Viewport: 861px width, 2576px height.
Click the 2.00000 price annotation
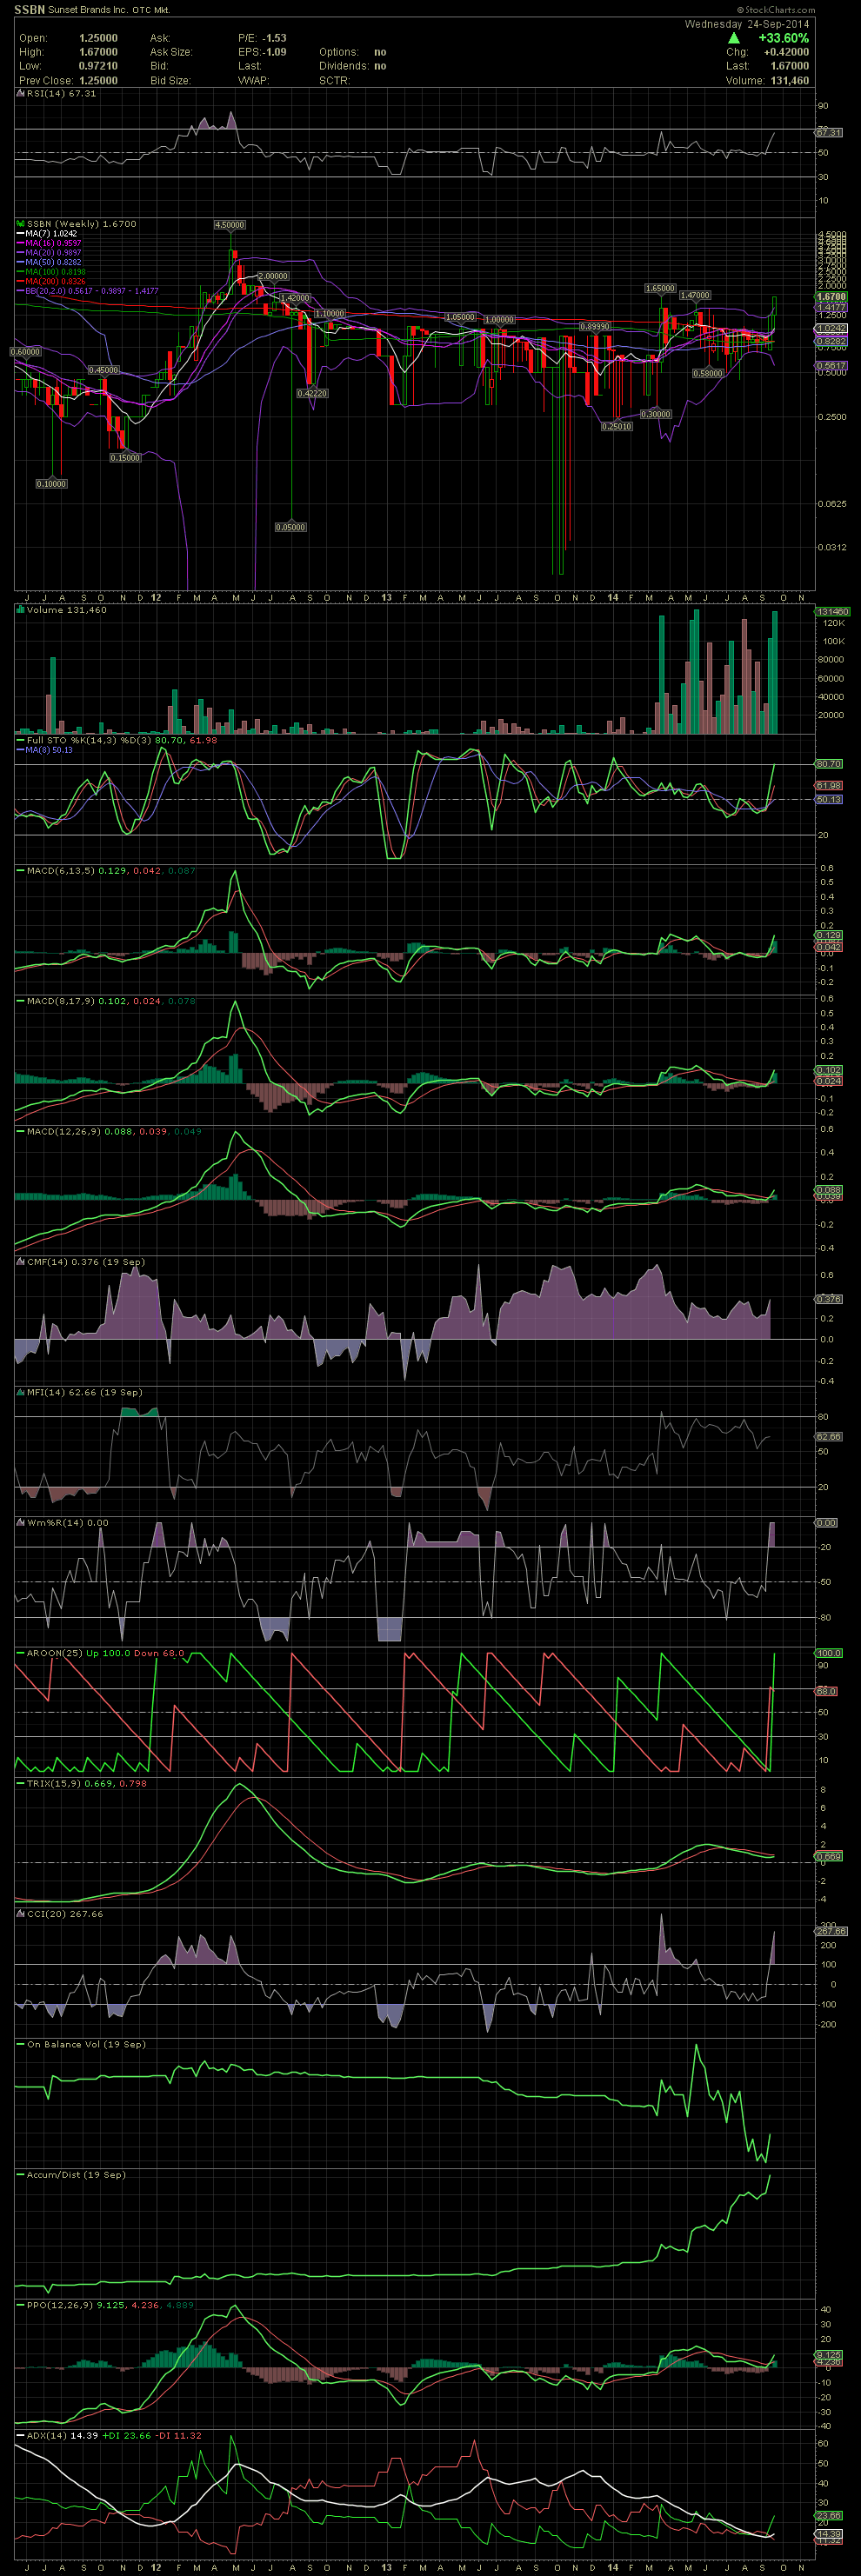(273, 276)
